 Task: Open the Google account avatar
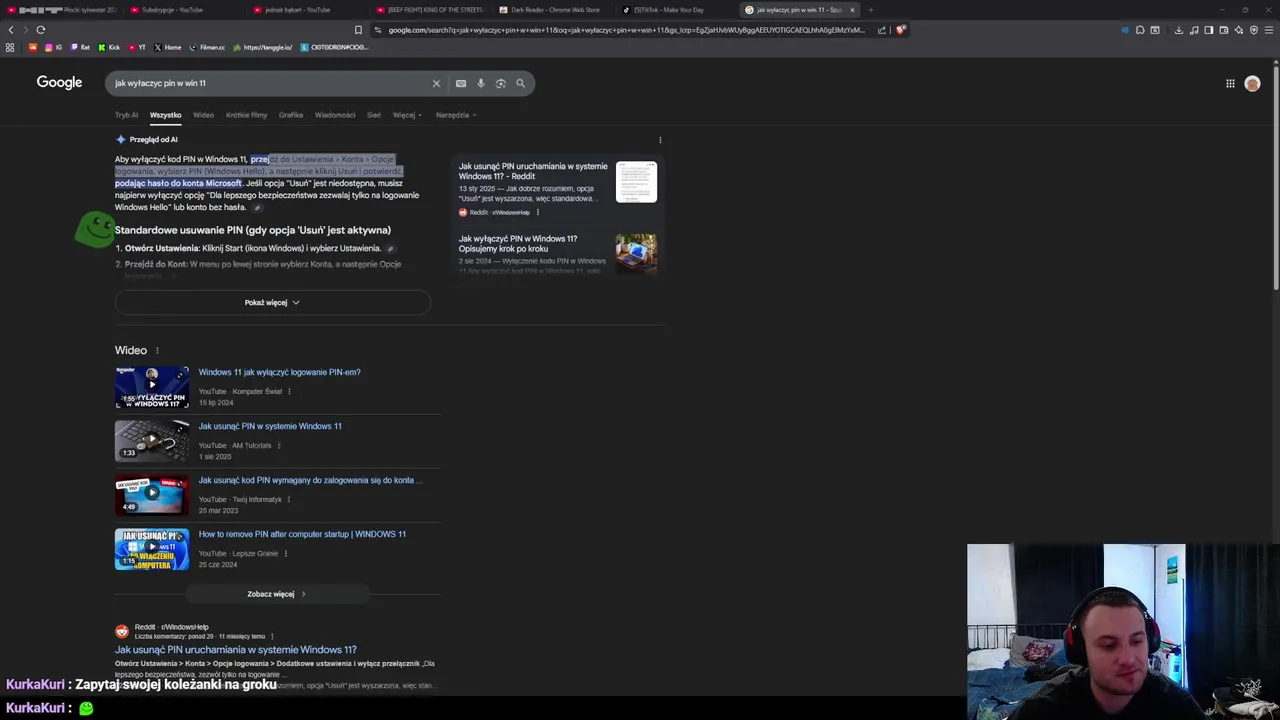[x=1252, y=84]
